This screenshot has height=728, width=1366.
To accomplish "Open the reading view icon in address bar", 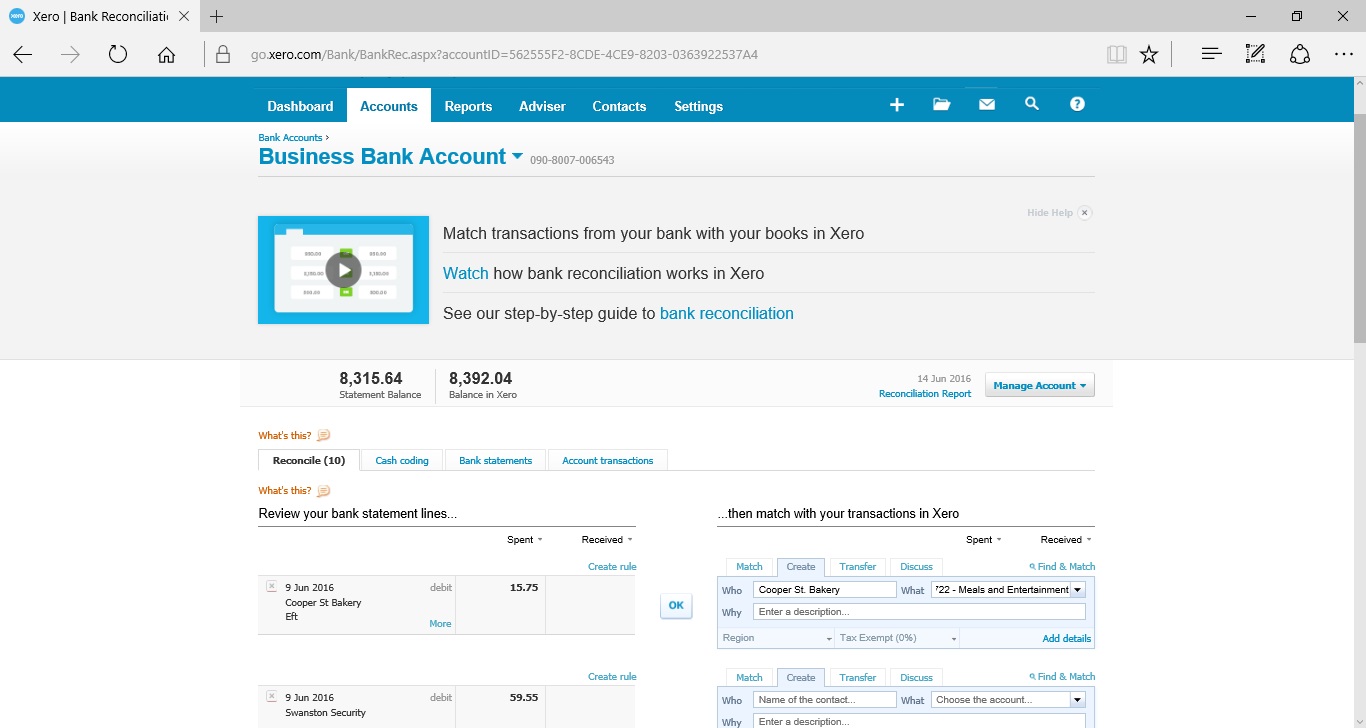I will (1117, 54).
